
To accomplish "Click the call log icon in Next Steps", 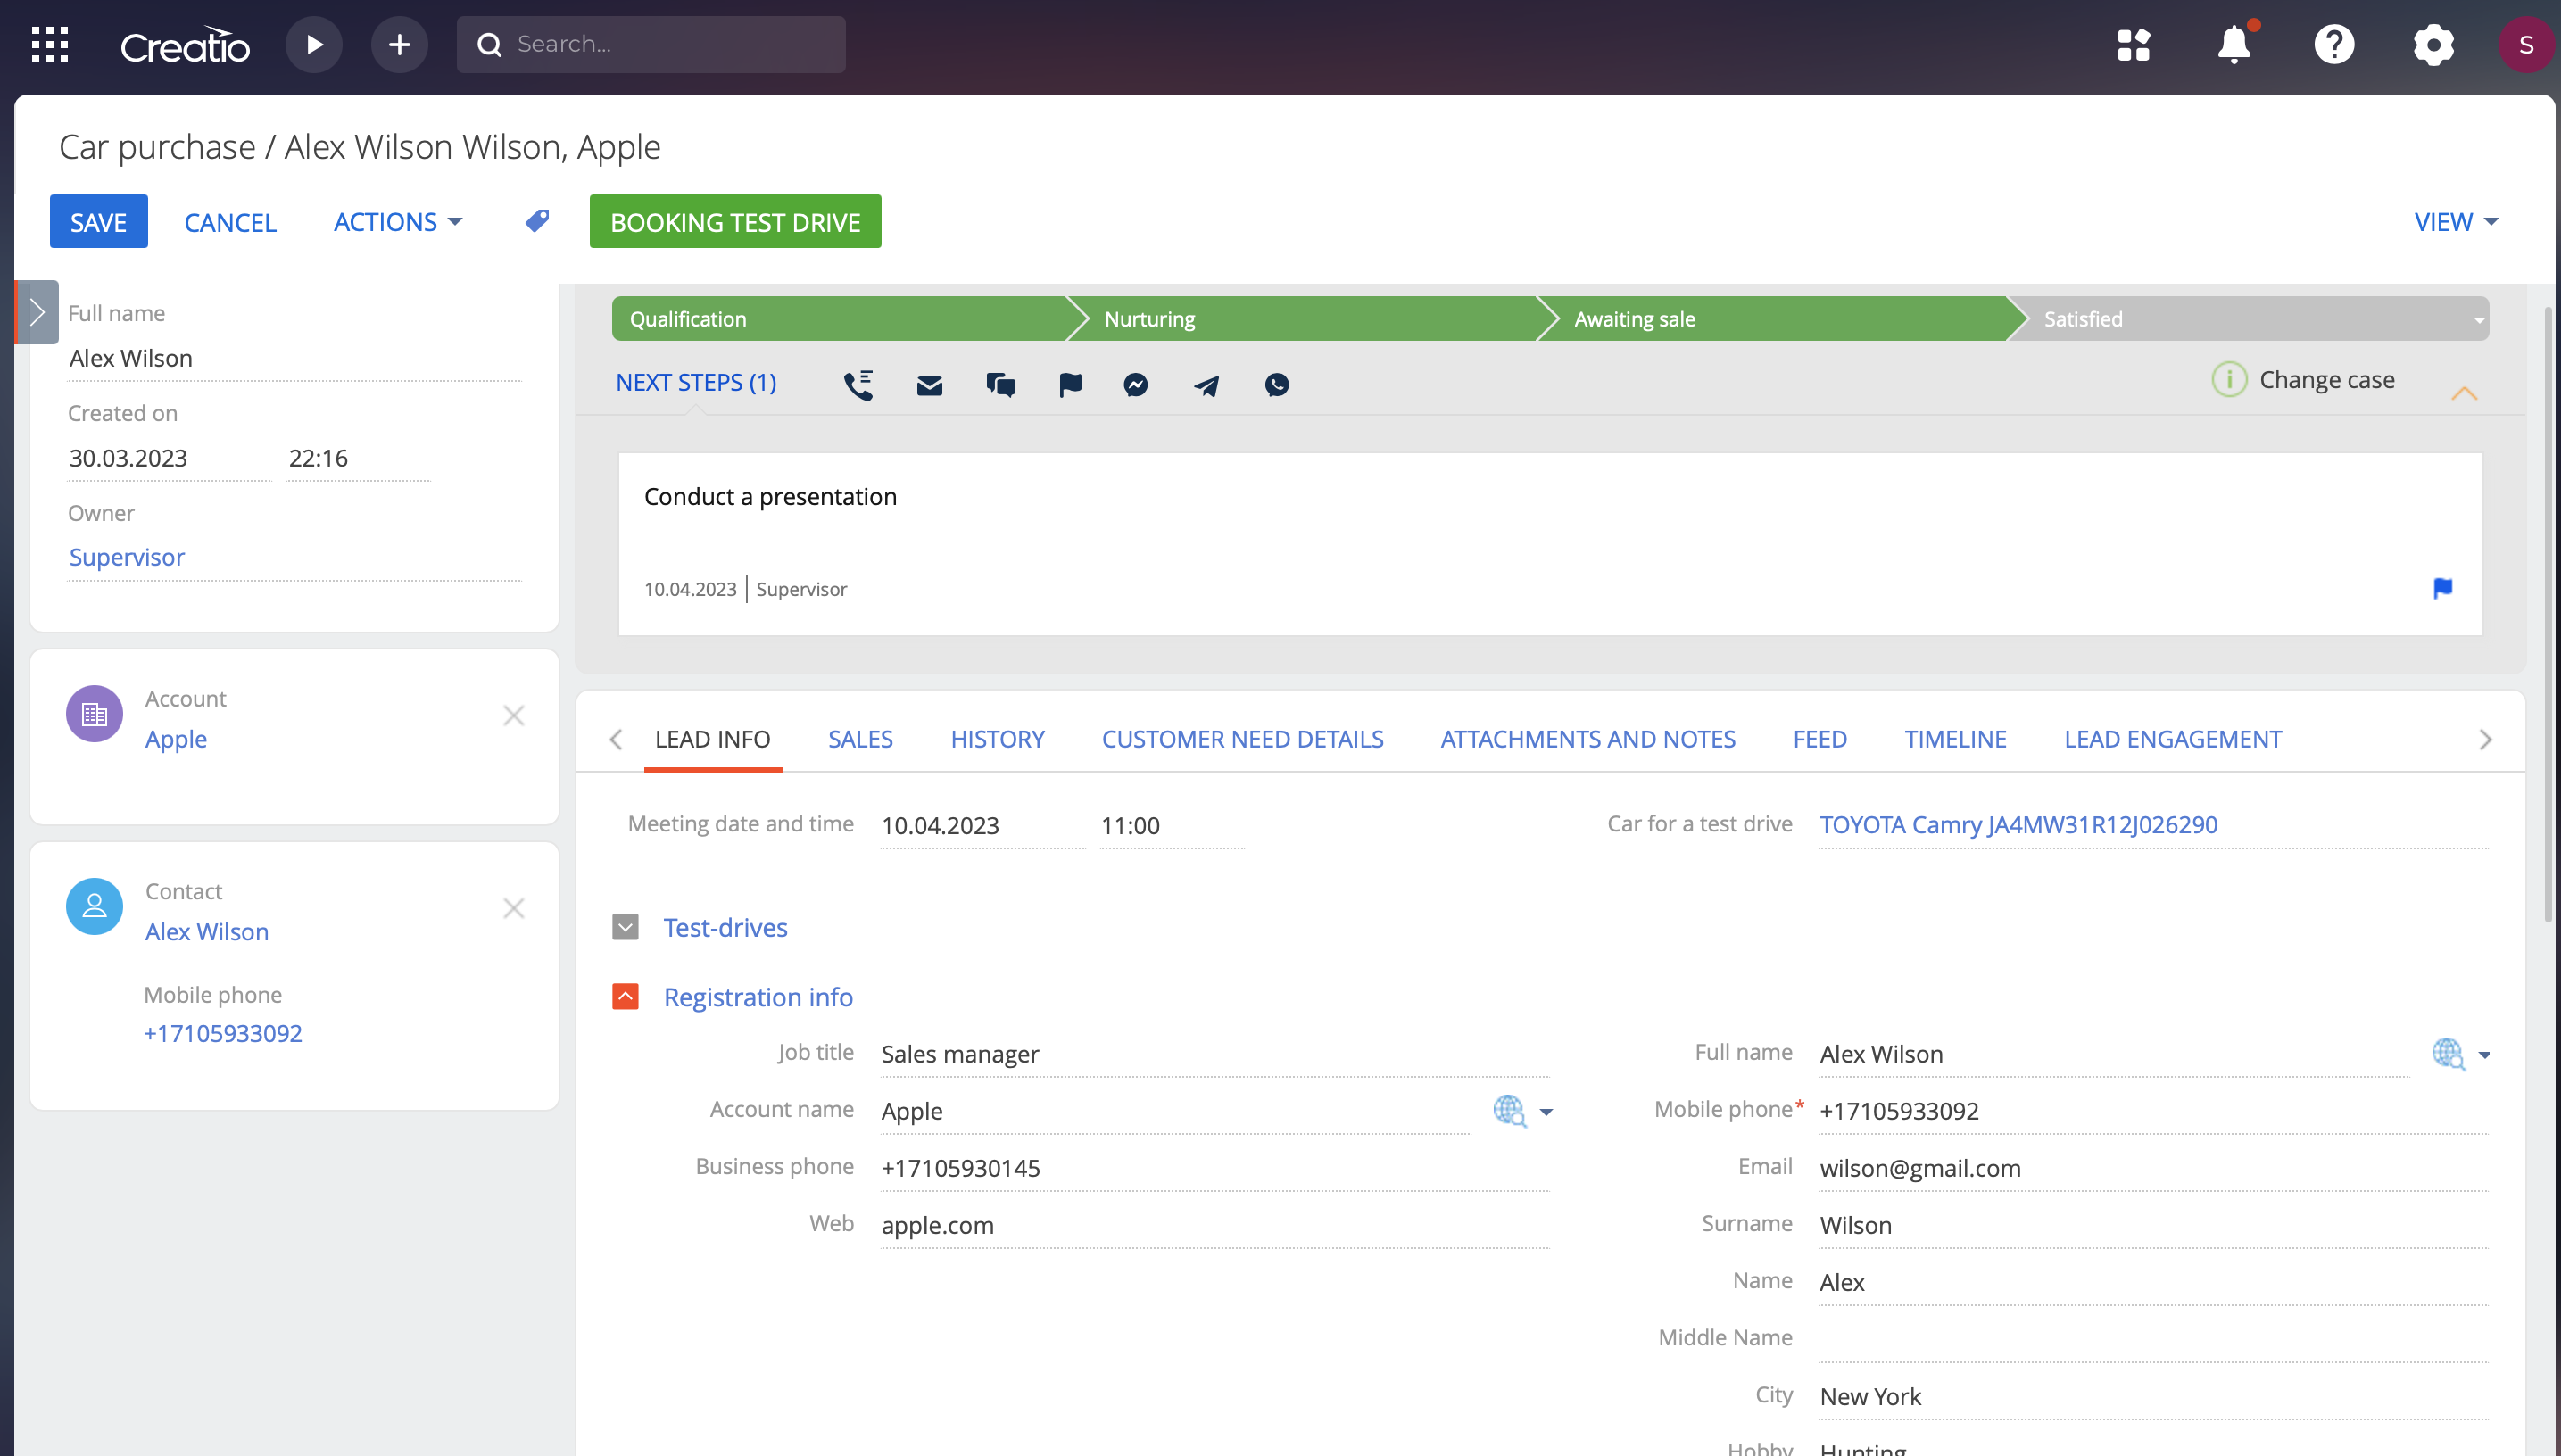I will pyautogui.click(x=858, y=385).
